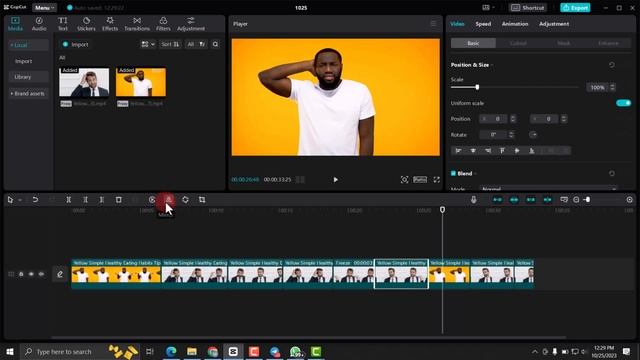Uncheck the Blend checkbox
The width and height of the screenshot is (640, 360).
[453, 173]
